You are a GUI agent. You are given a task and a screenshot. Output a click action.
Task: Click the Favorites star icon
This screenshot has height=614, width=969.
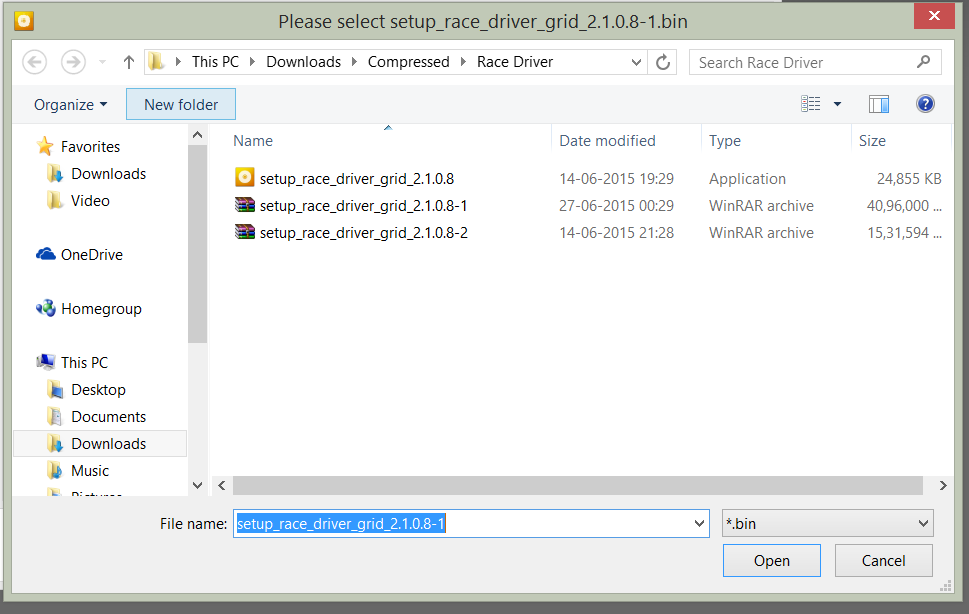coord(44,146)
